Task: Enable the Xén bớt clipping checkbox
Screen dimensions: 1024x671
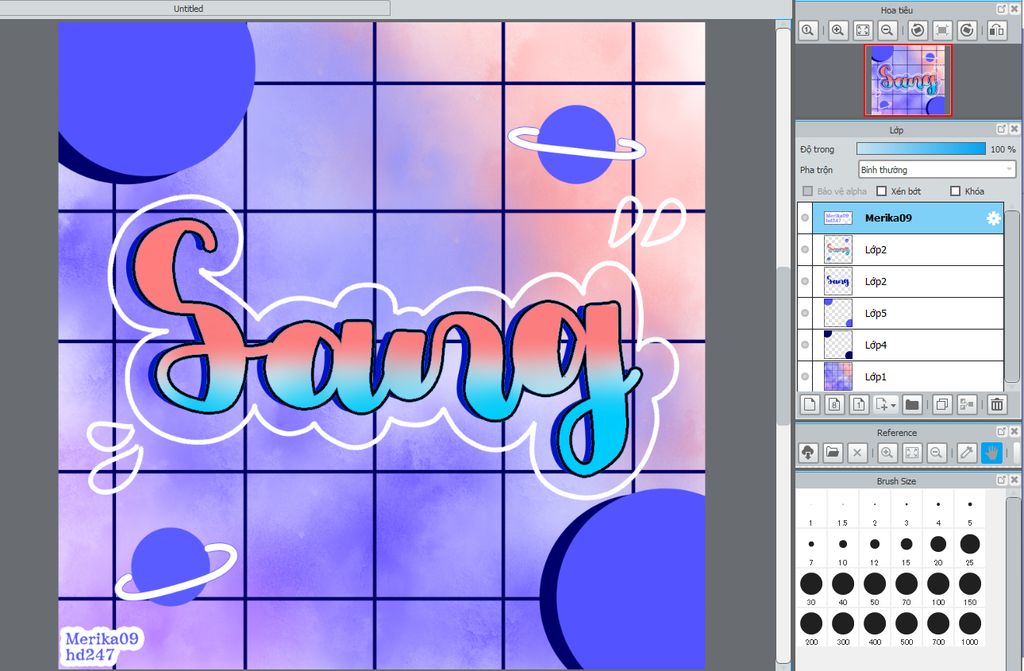Action: click(x=882, y=191)
